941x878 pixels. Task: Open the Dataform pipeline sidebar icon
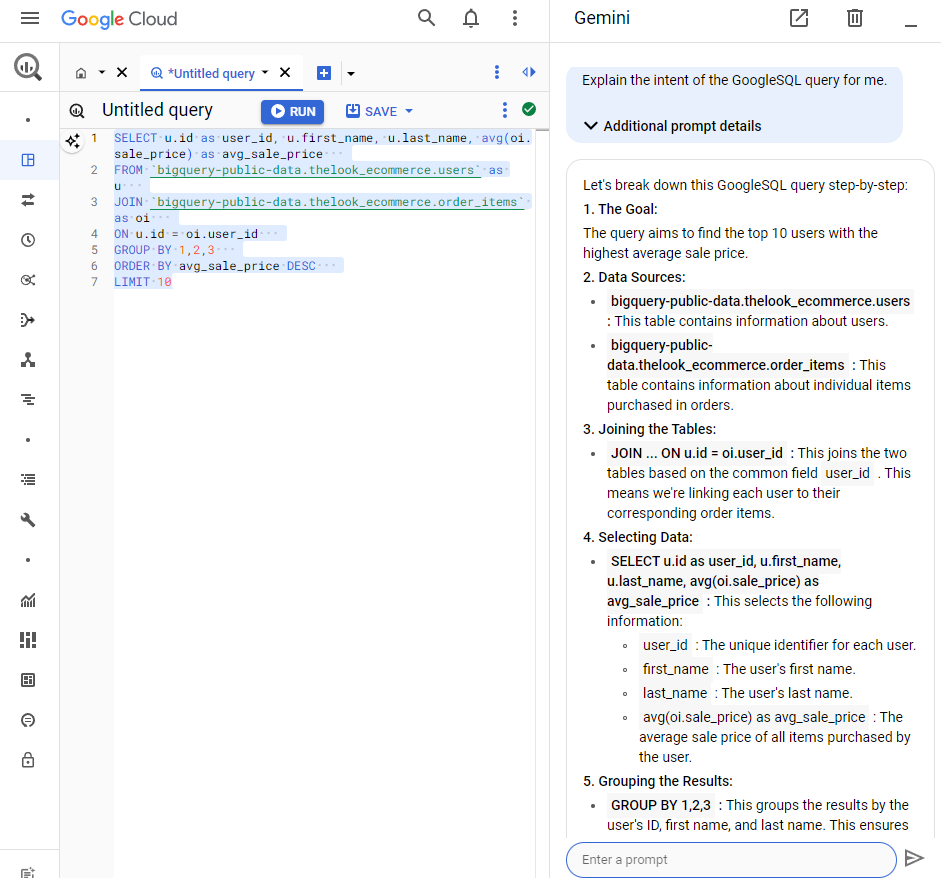click(28, 320)
